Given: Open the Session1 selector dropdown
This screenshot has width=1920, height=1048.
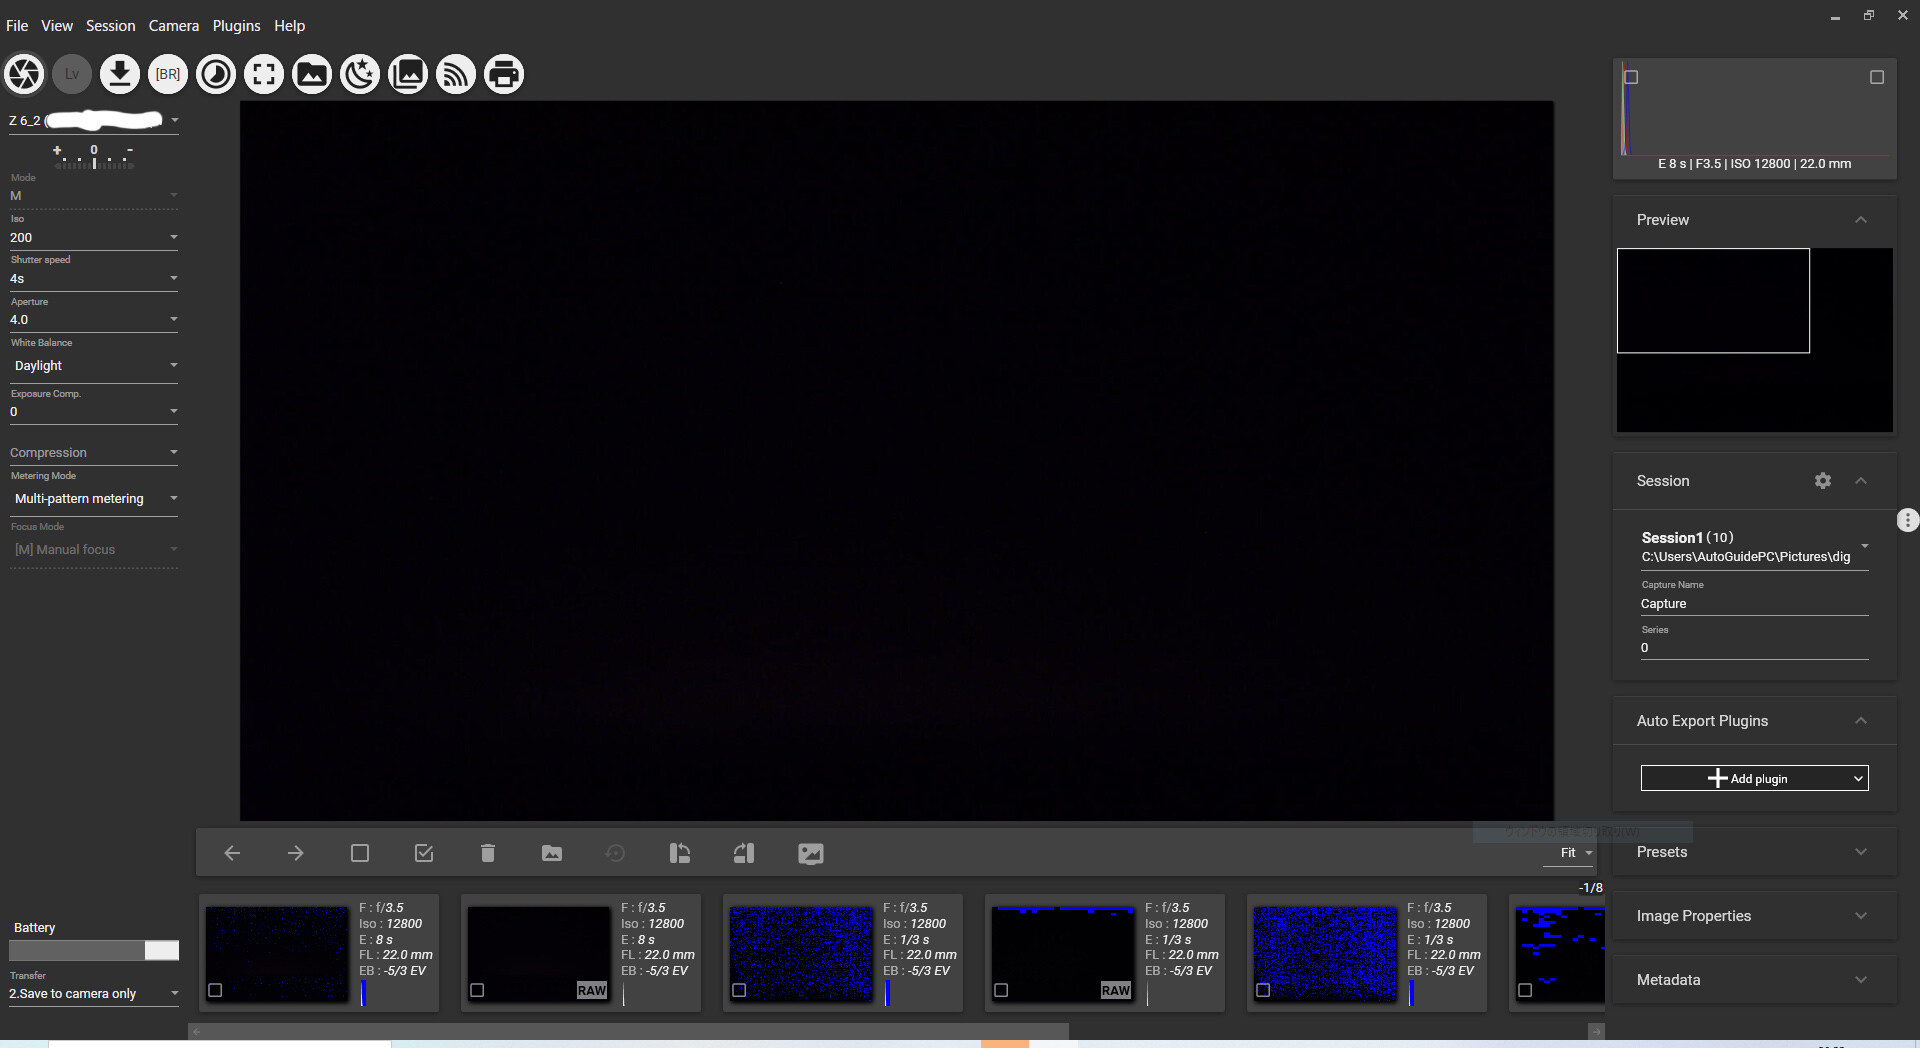Looking at the screenshot, I should pos(1754,547).
